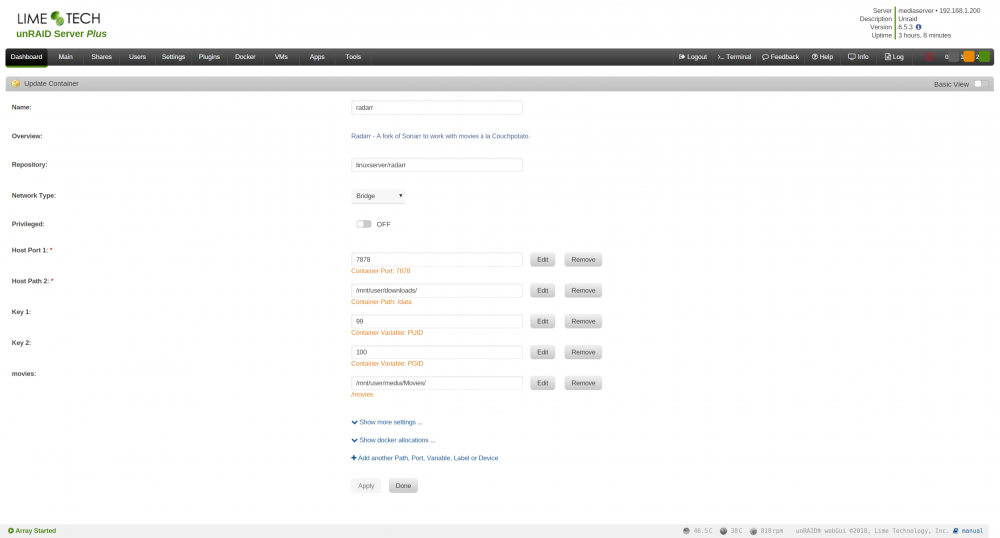Open the Shares tab
This screenshot has width=1000, height=538.
click(x=101, y=57)
